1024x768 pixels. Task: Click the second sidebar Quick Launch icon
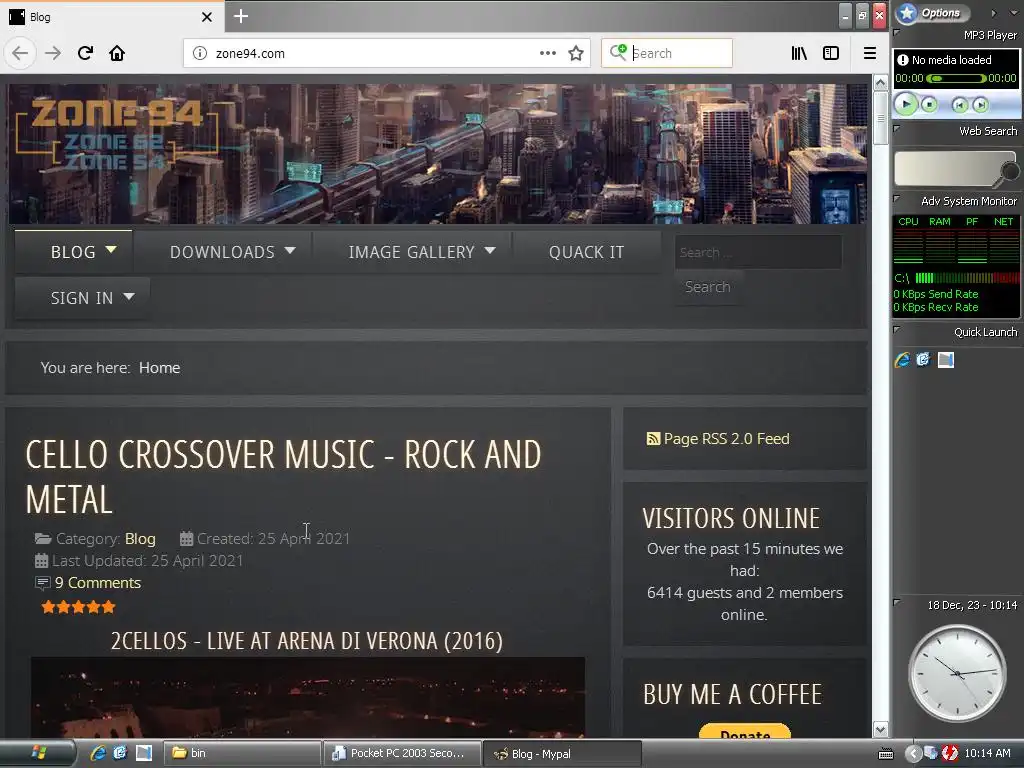click(x=923, y=360)
